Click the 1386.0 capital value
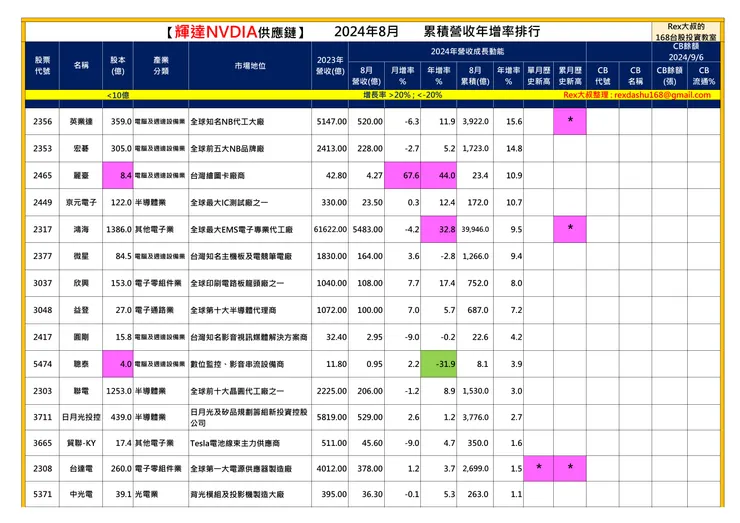This screenshot has width=740, height=523. coord(119,229)
